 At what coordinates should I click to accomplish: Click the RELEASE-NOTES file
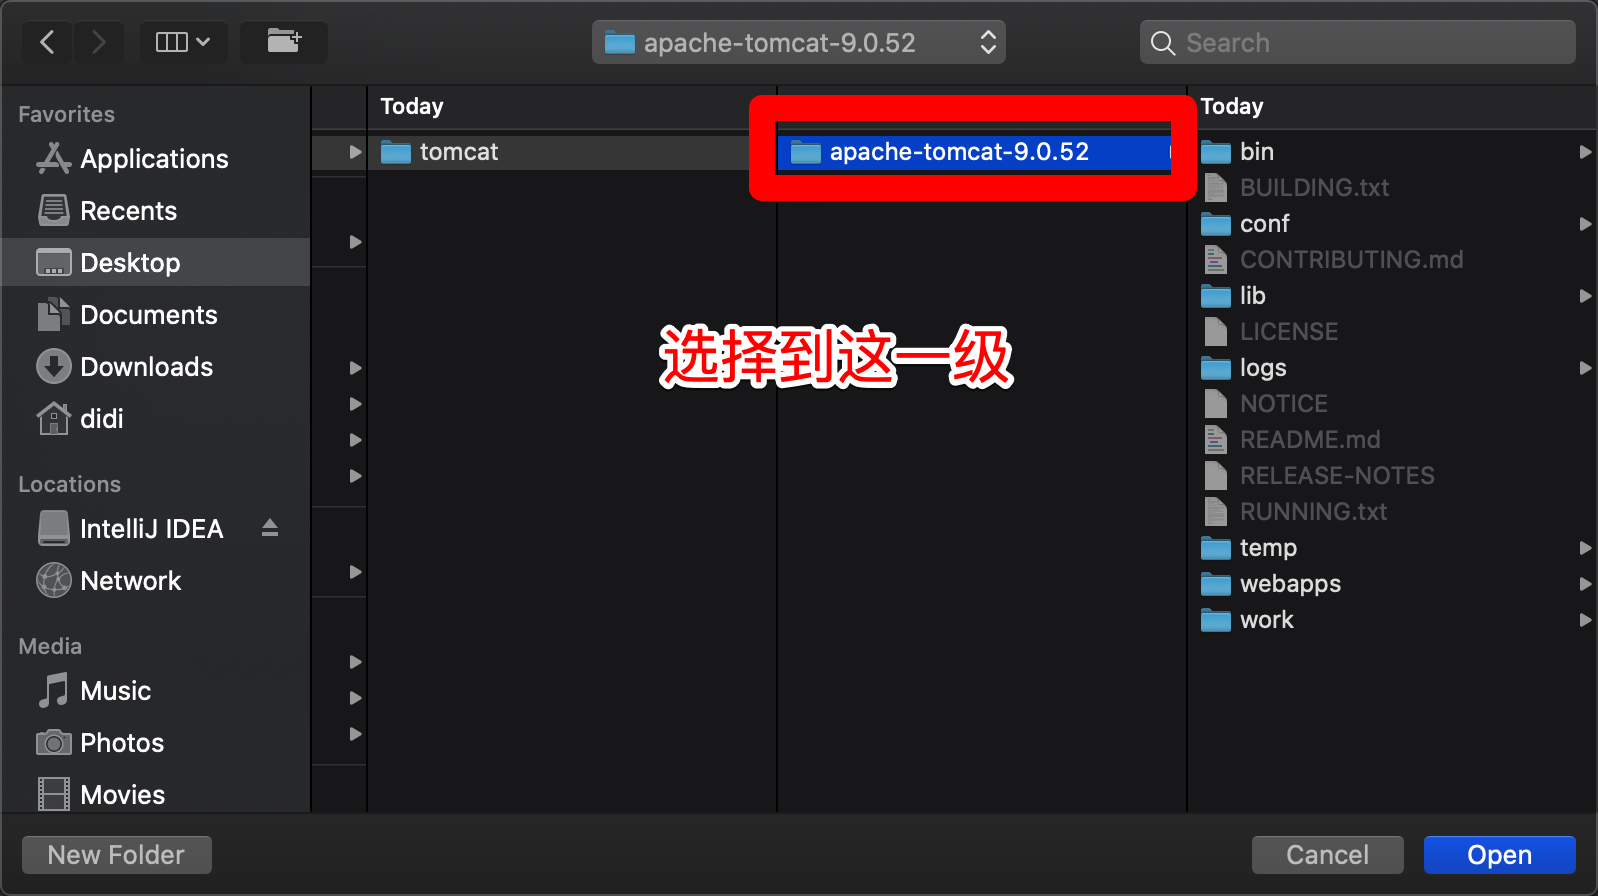[x=1392, y=476]
